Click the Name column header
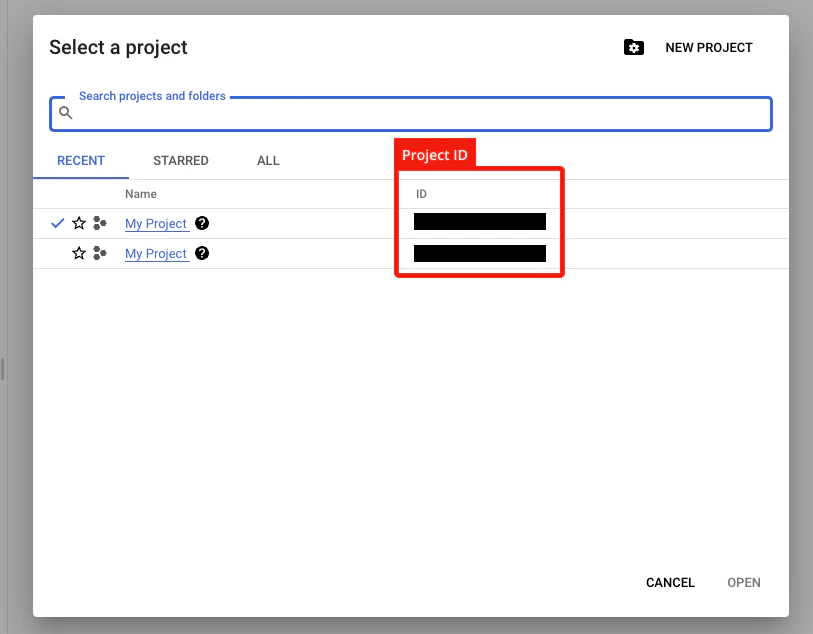This screenshot has height=634, width=813. point(141,194)
